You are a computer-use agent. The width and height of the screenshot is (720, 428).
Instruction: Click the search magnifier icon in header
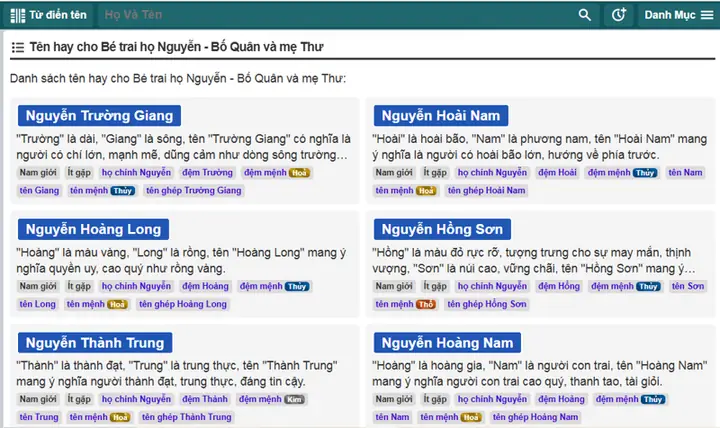click(585, 15)
